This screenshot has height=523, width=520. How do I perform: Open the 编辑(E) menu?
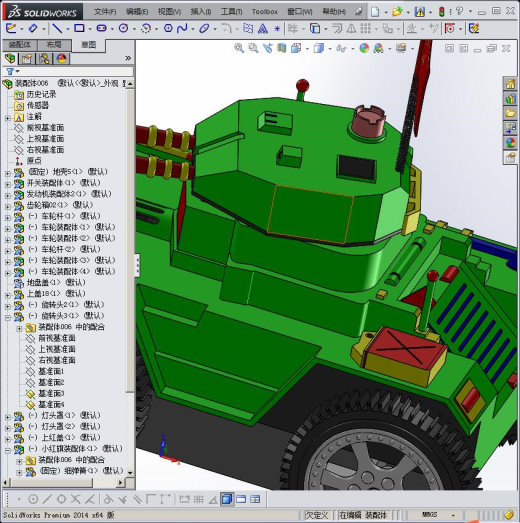point(137,12)
